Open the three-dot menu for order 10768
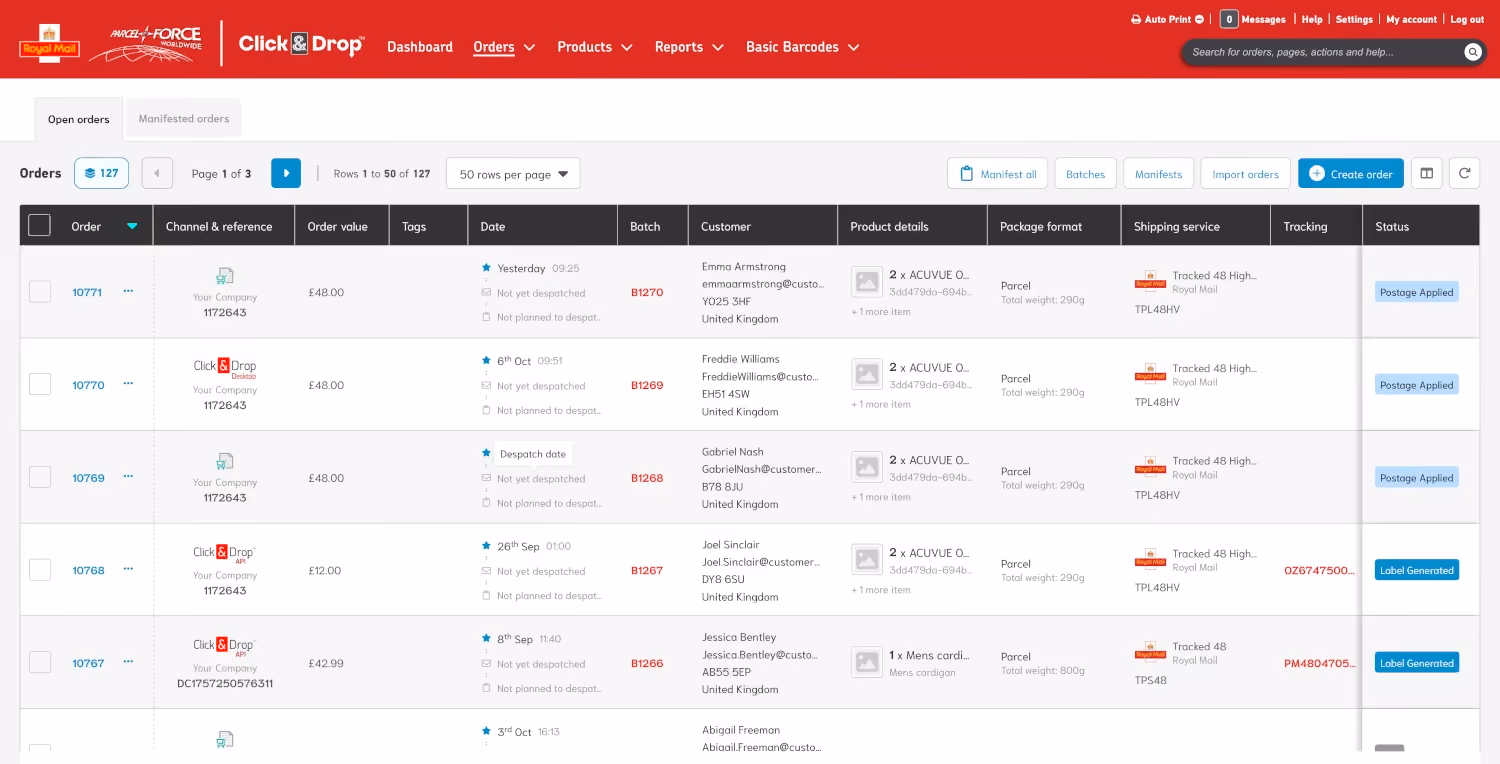Viewport: 1500px width, 764px height. tap(128, 569)
